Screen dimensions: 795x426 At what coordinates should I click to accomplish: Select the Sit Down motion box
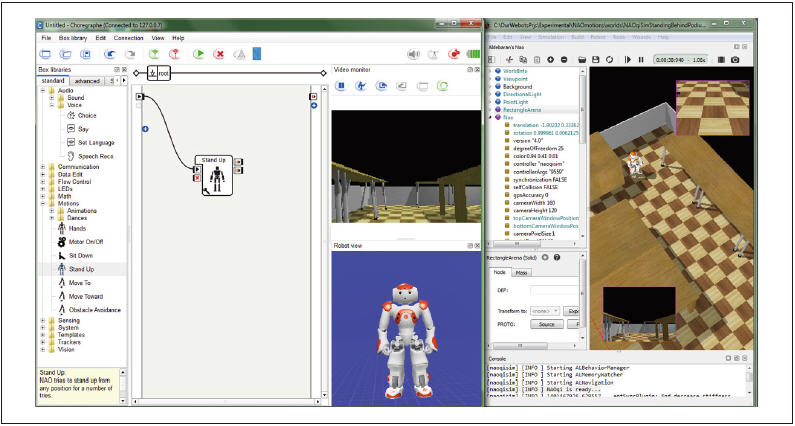coord(82,256)
